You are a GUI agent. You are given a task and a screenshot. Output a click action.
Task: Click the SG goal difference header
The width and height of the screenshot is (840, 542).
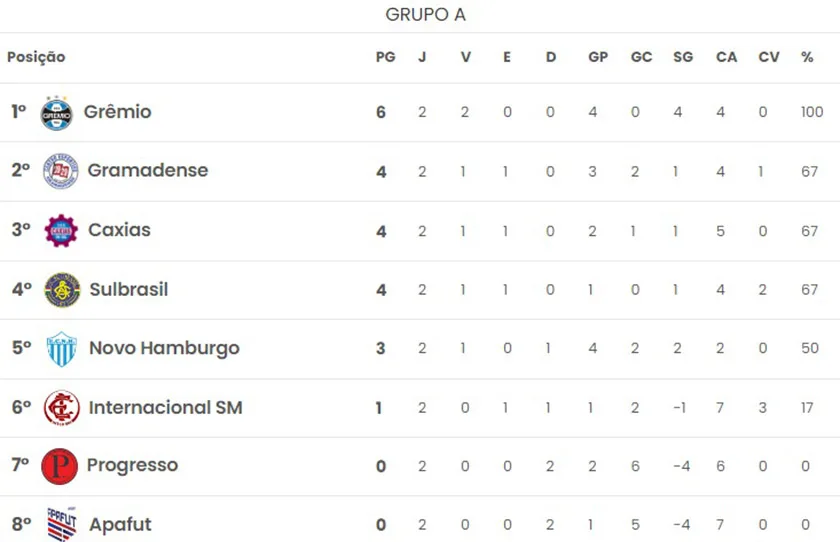click(683, 58)
